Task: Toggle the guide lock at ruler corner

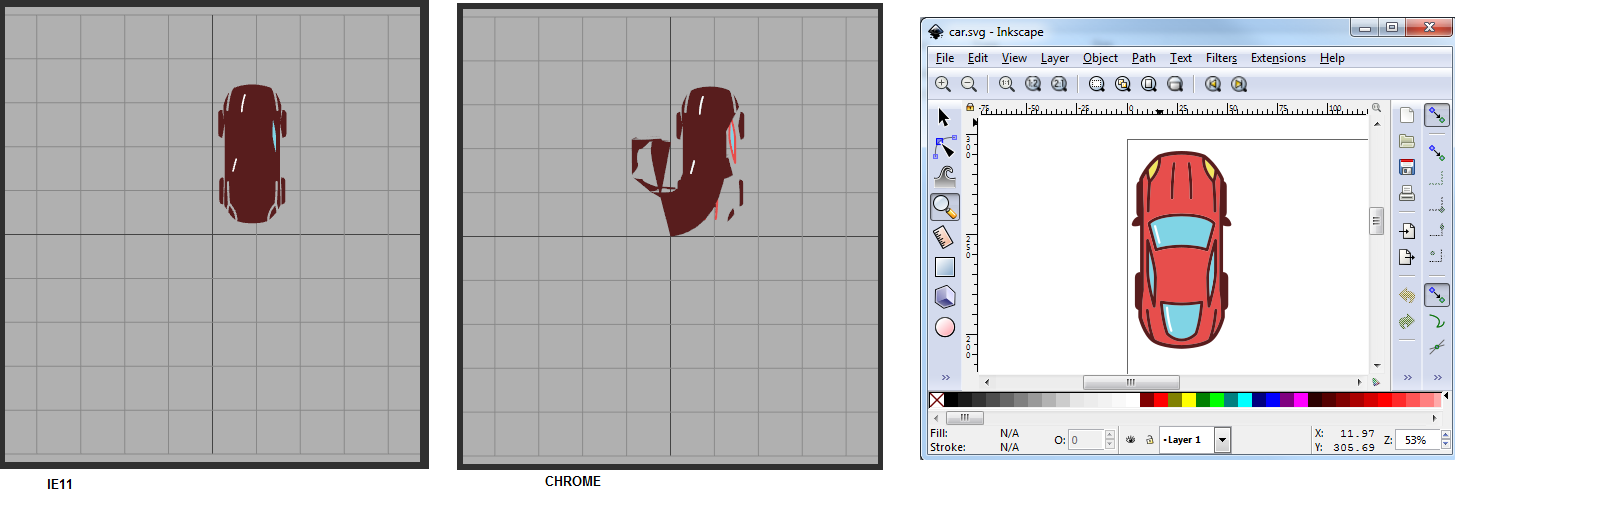Action: pos(969,107)
